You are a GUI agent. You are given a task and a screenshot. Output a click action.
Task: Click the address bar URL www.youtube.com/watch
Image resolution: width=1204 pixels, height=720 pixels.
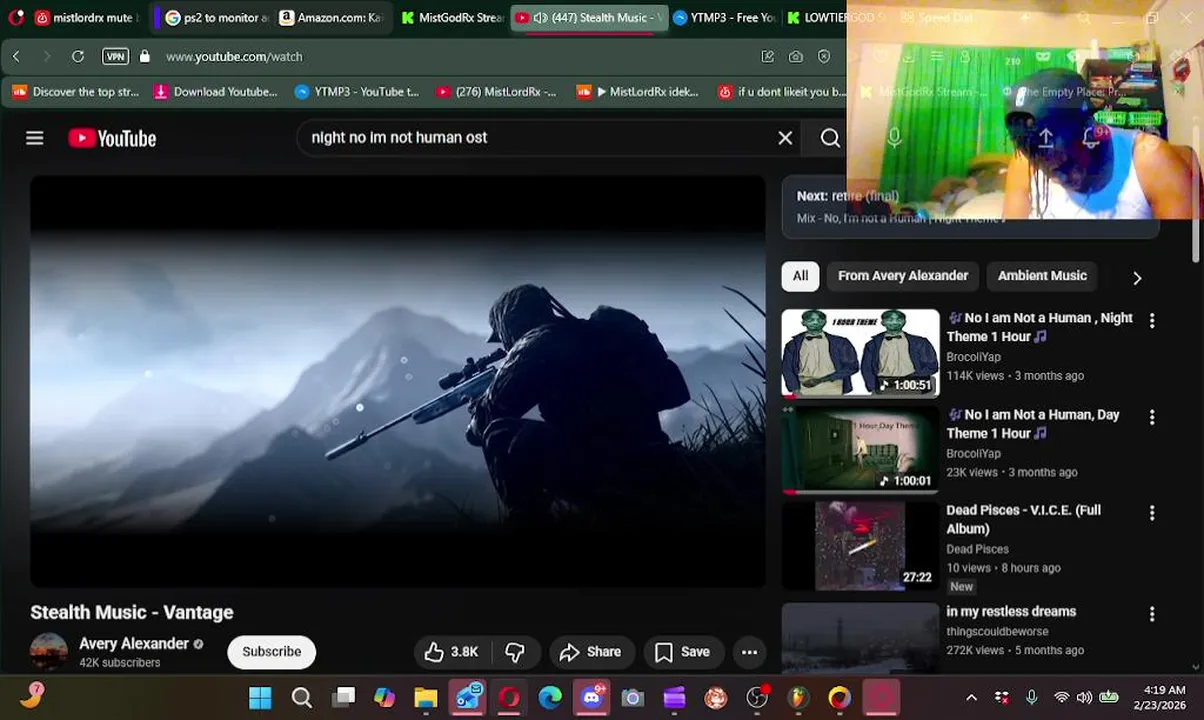[x=234, y=57]
